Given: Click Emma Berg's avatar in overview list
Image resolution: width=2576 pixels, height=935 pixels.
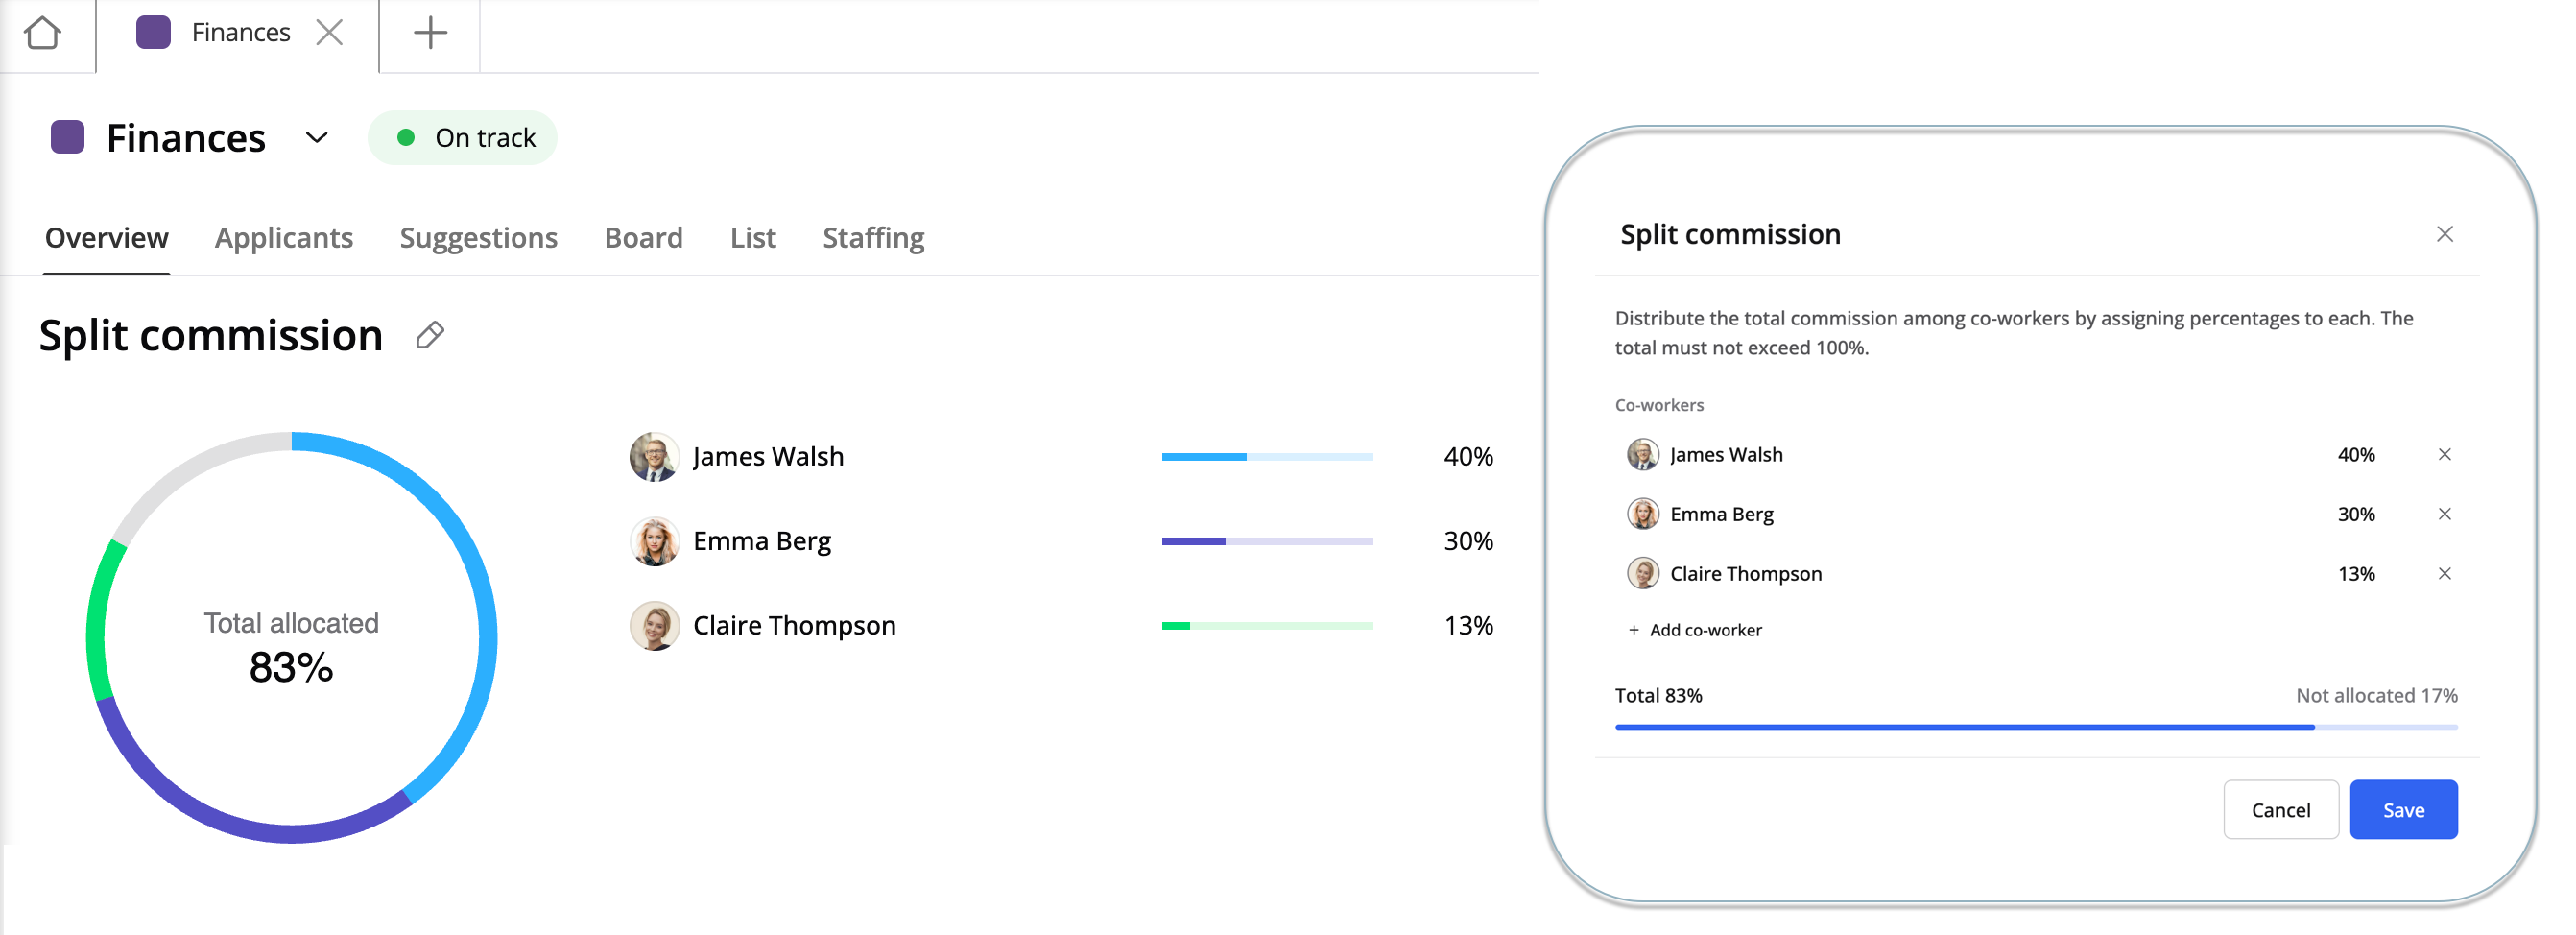Looking at the screenshot, I should 655,541.
